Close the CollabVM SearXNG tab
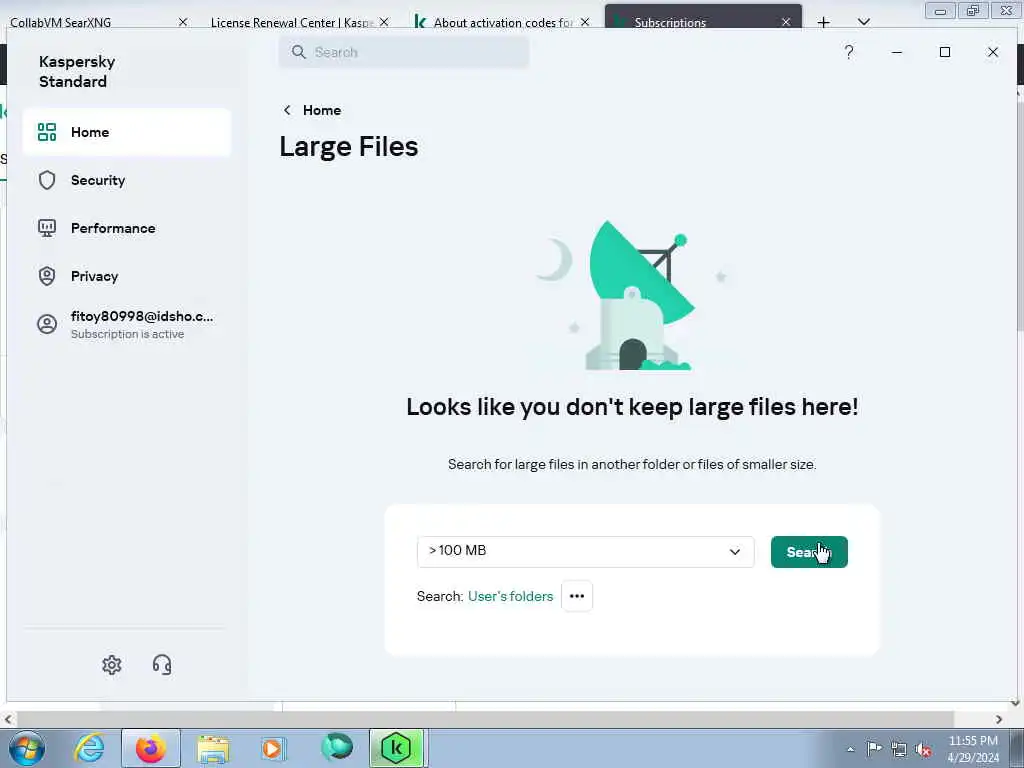This screenshot has width=1024, height=768. coord(183,22)
